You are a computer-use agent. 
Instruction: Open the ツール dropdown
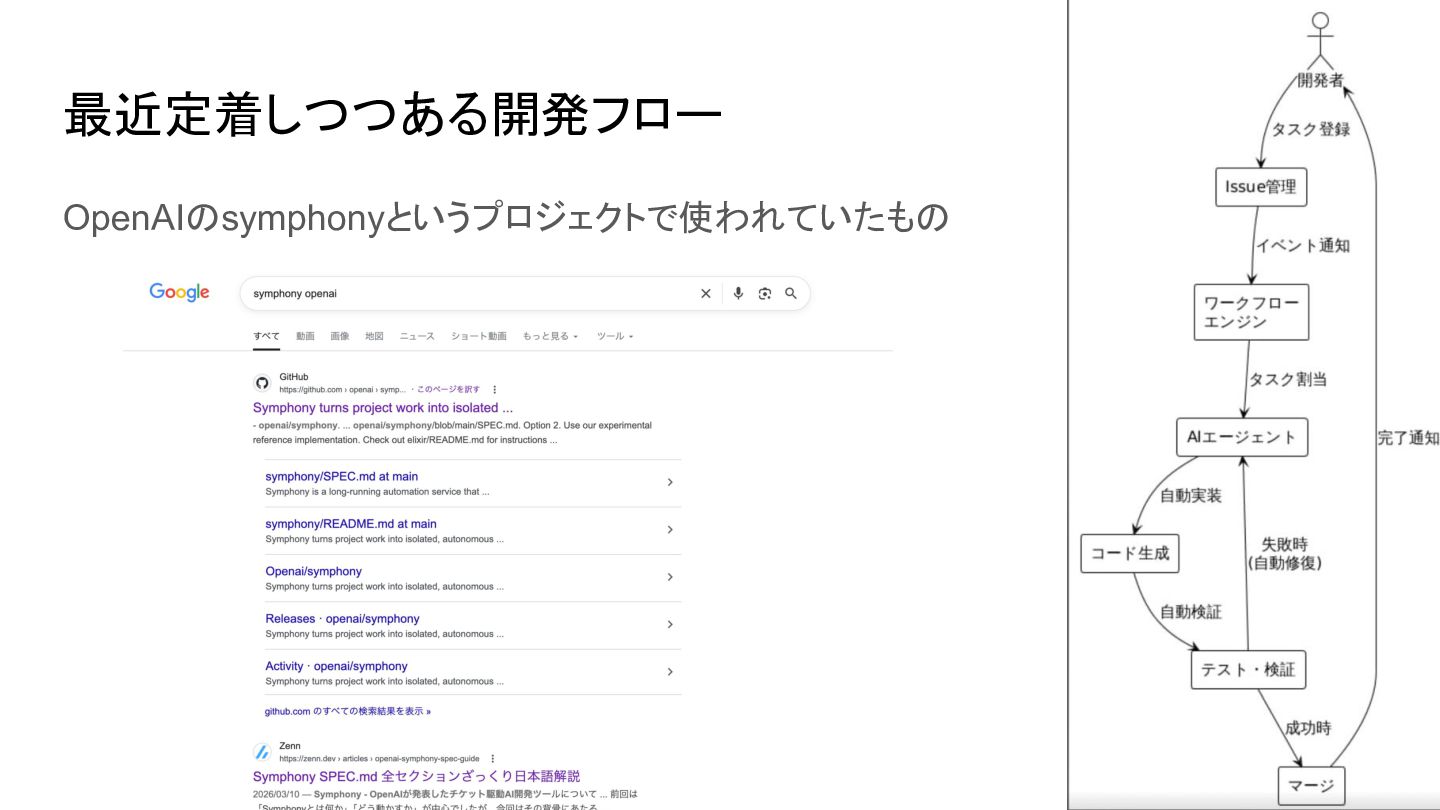click(x=615, y=336)
